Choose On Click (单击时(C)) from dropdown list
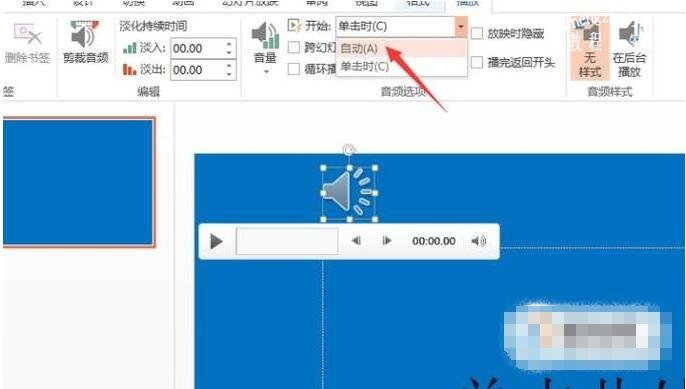Image resolution: width=686 pixels, height=389 pixels. click(x=401, y=67)
